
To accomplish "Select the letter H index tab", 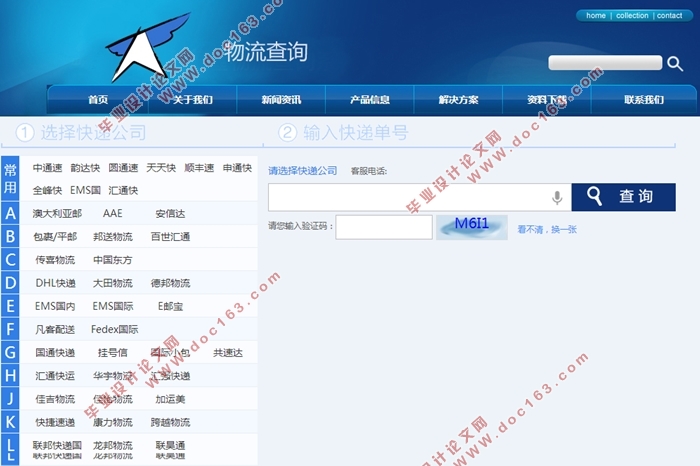I will tap(10, 376).
